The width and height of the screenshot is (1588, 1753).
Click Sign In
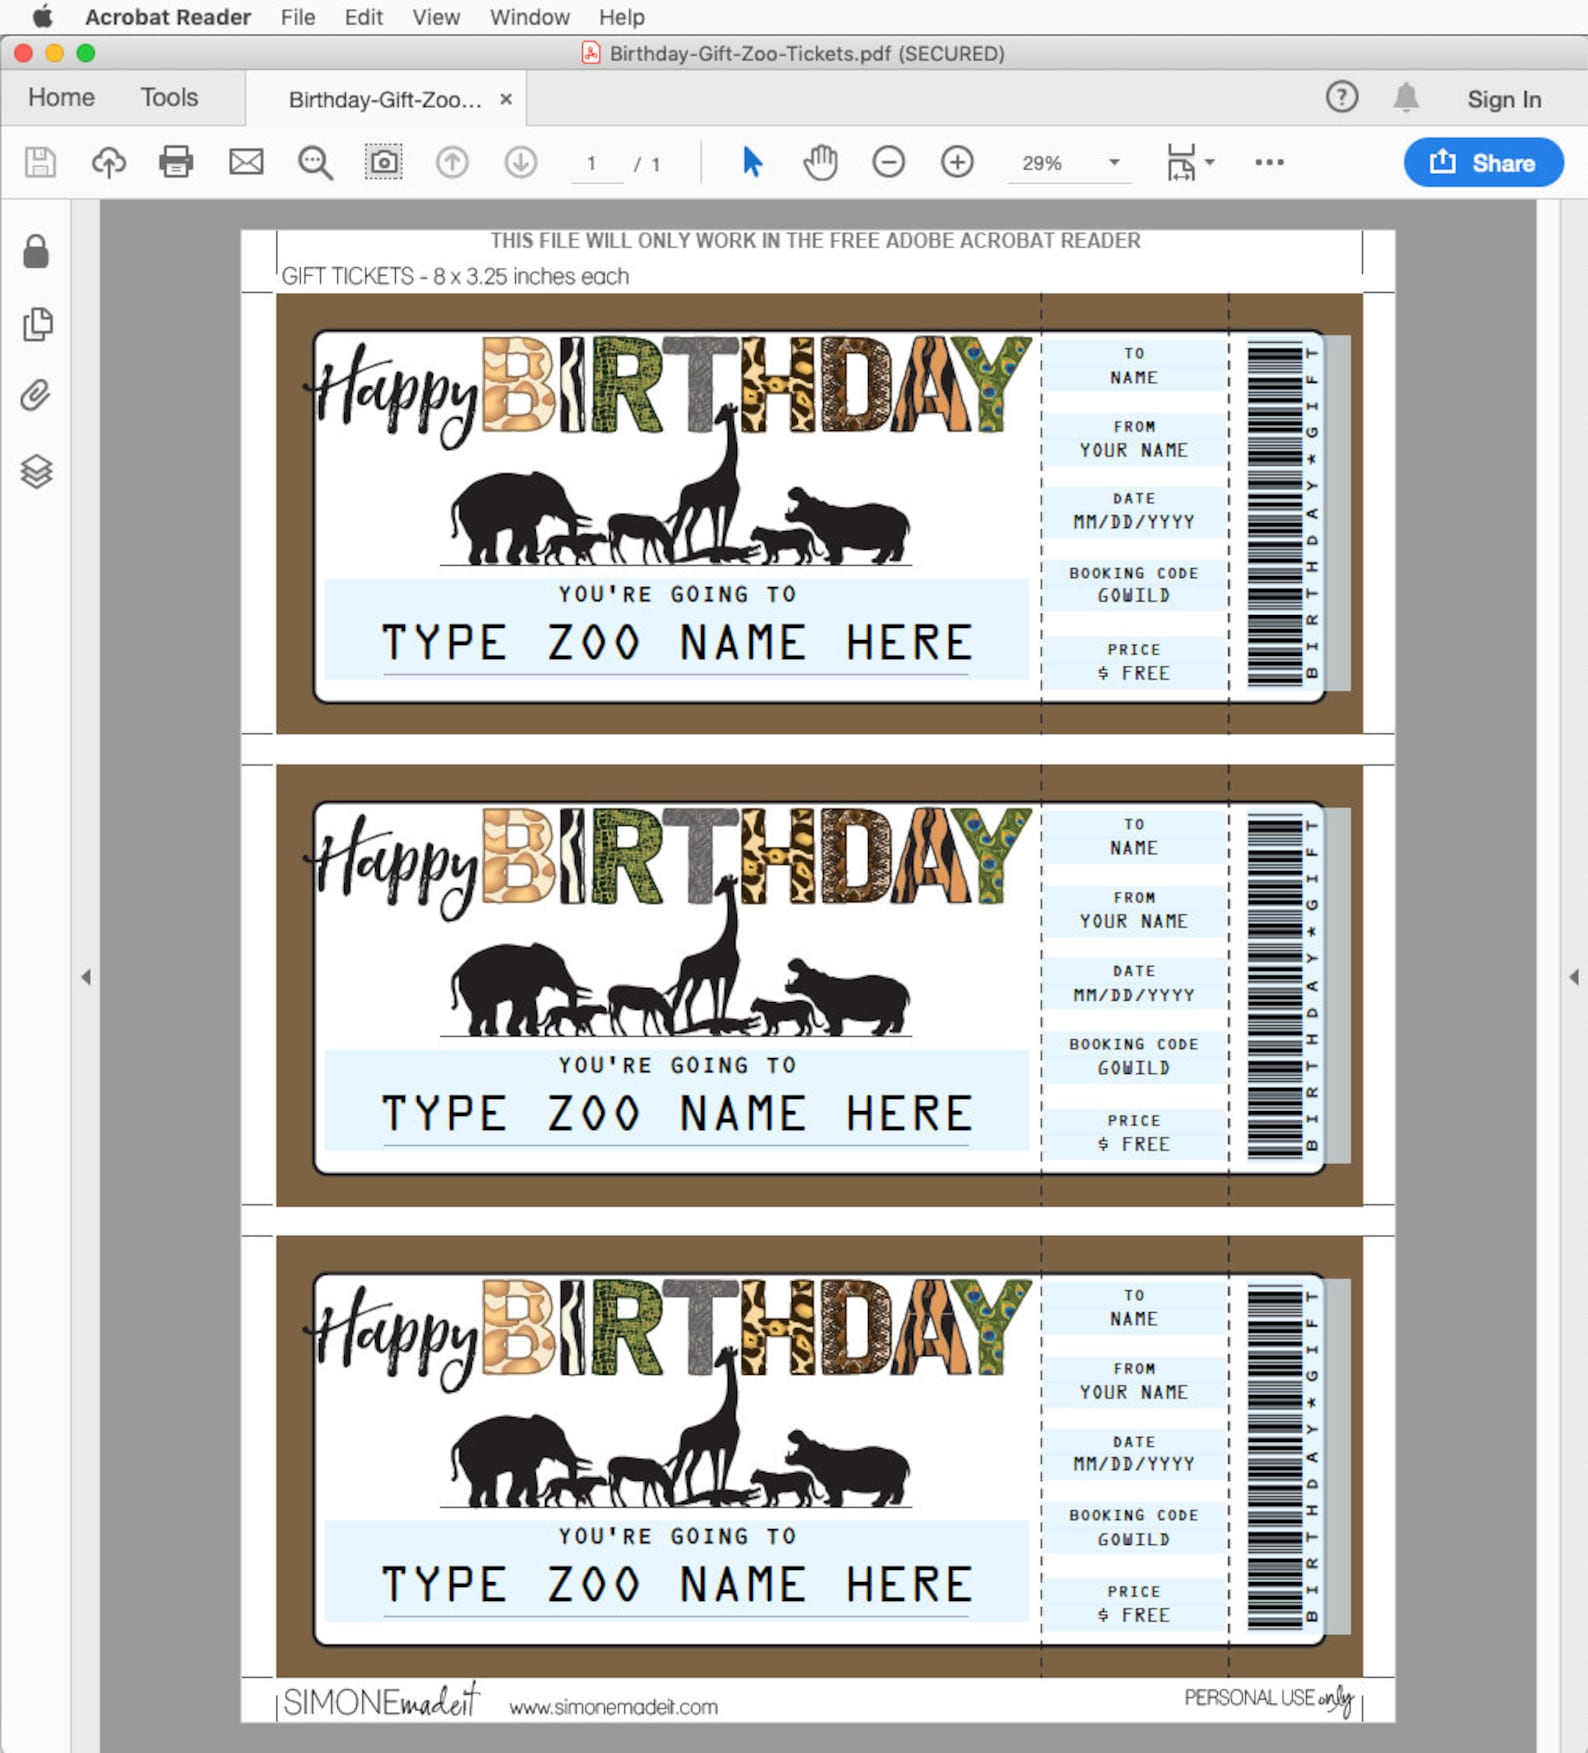click(1504, 99)
